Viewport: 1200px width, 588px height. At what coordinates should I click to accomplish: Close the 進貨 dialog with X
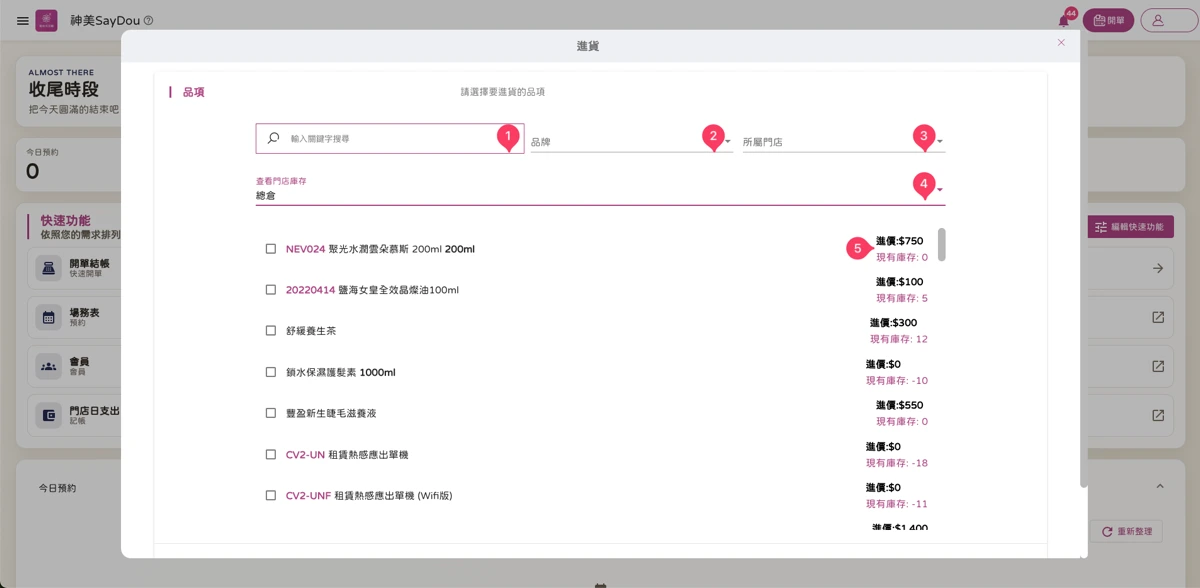1061,43
